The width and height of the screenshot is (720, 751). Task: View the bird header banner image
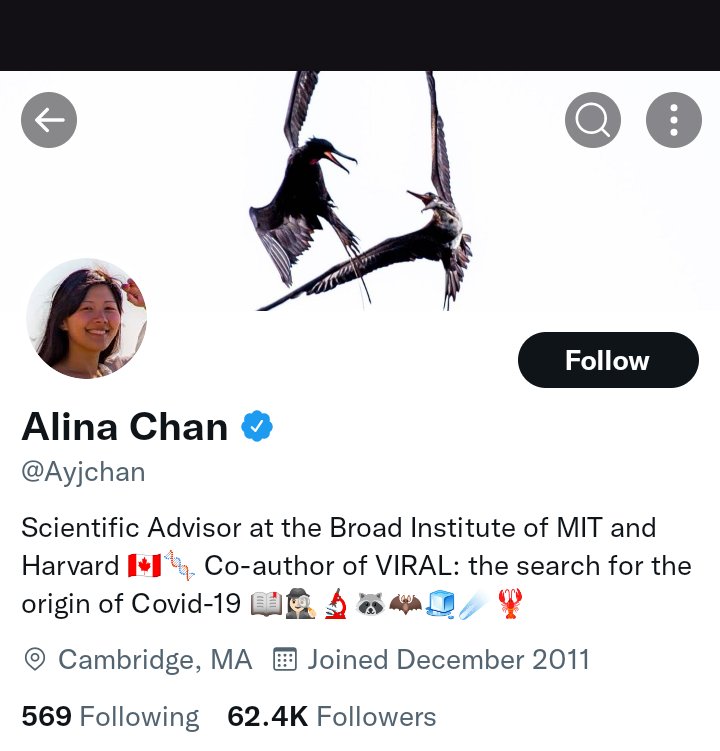tap(360, 190)
